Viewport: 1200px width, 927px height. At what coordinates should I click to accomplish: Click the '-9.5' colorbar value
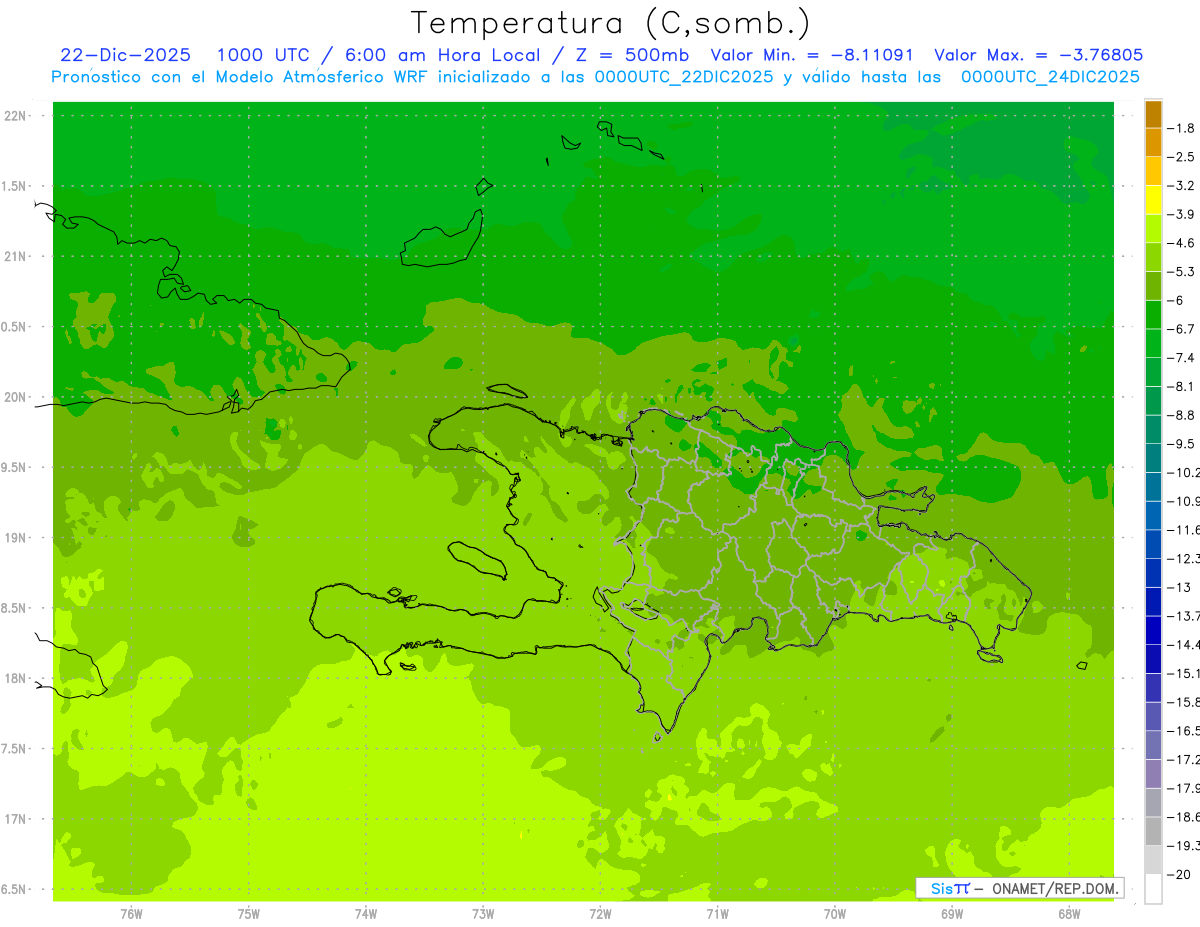point(1181,444)
